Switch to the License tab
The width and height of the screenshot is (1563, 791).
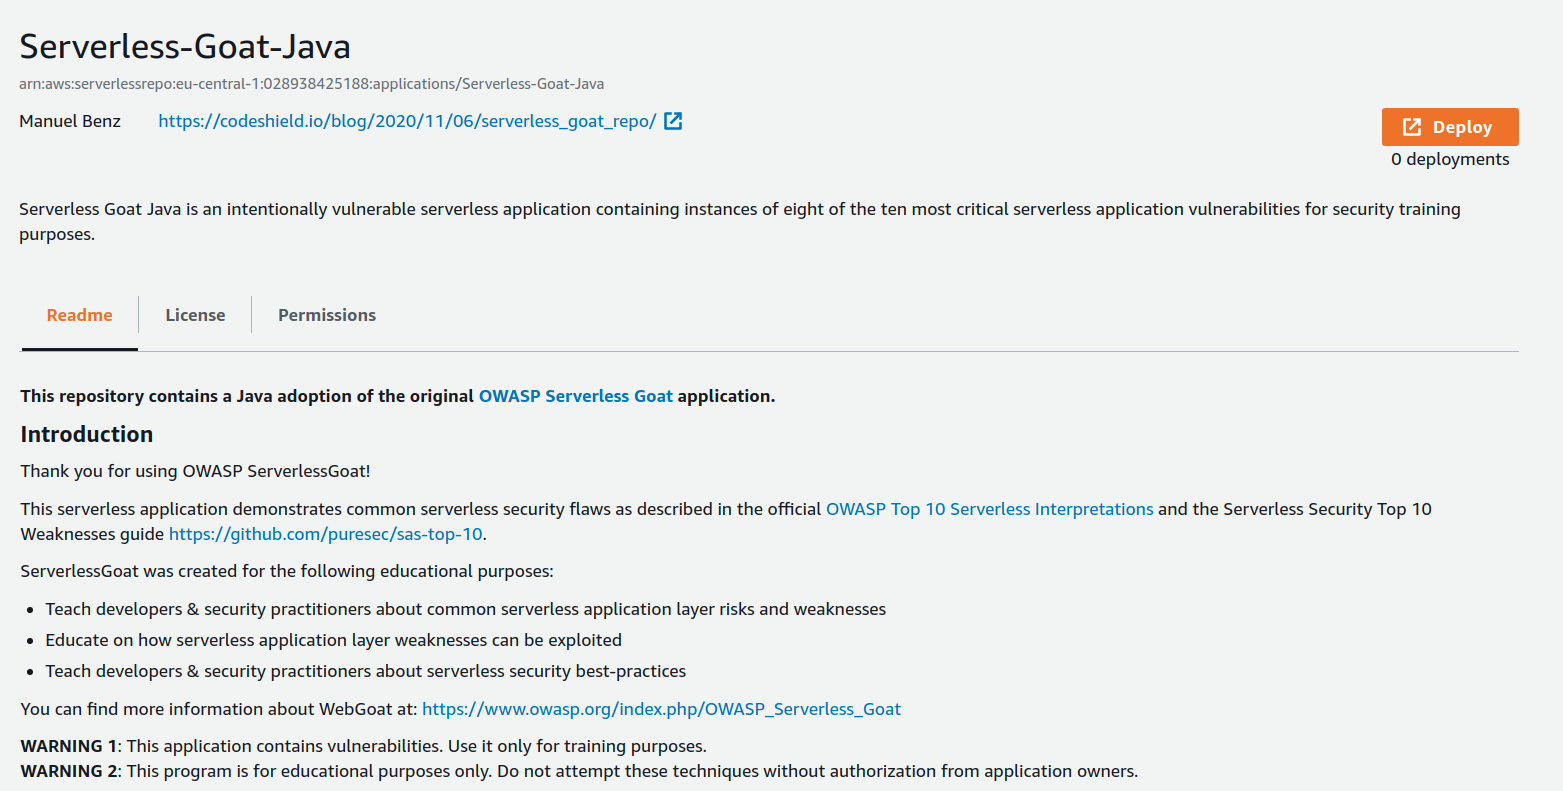click(195, 315)
